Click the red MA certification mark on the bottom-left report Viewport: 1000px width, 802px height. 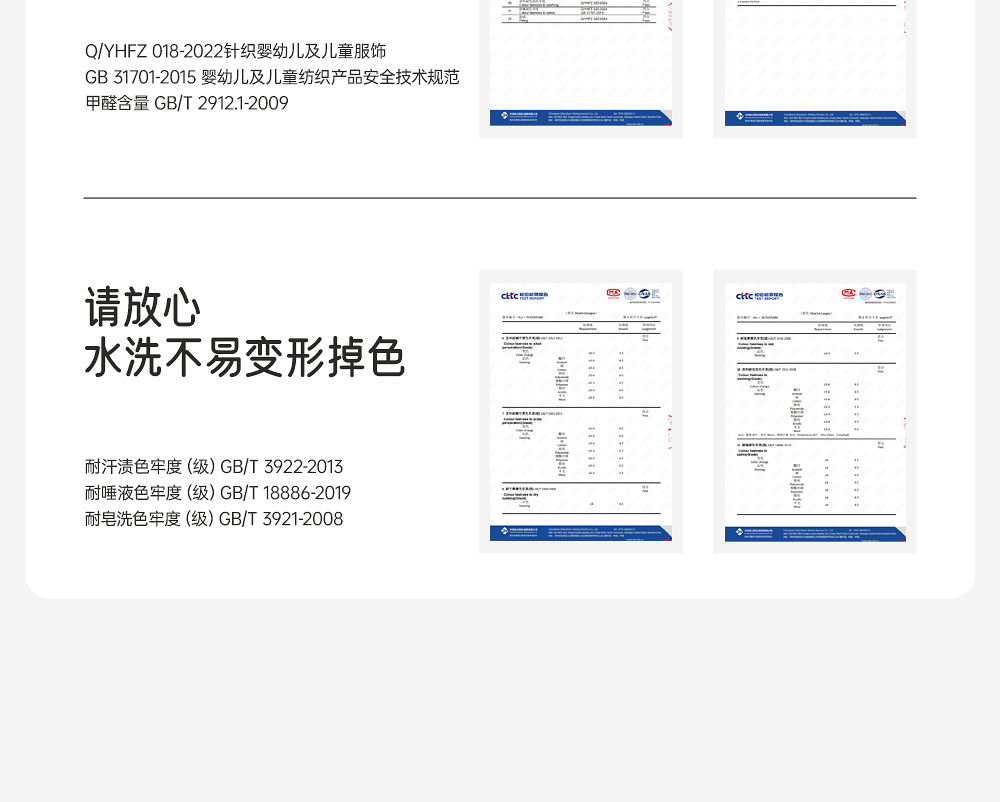[613, 294]
